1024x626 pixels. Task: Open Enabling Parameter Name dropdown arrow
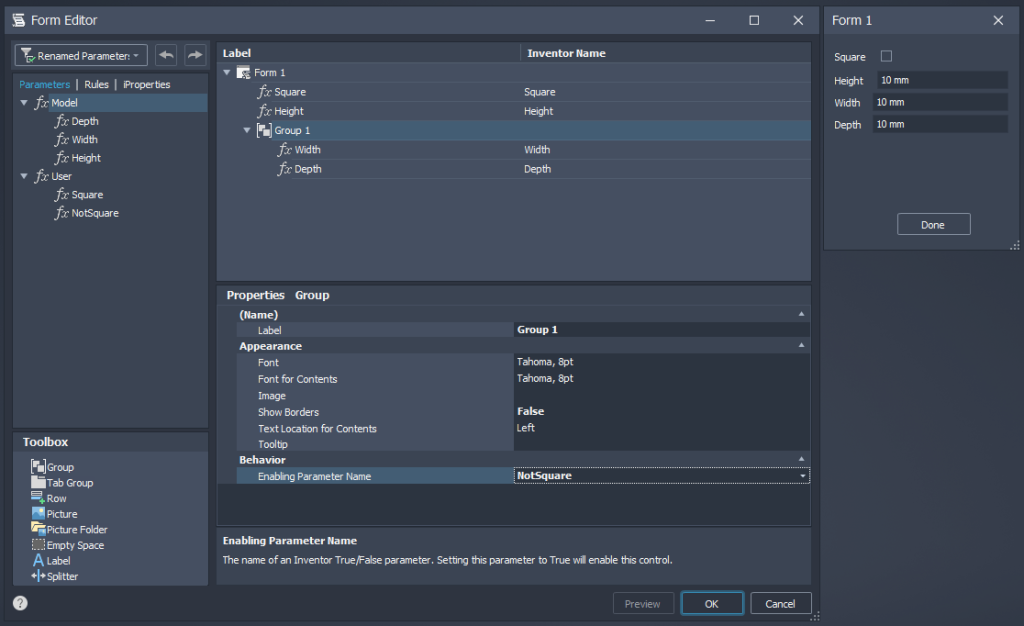(x=803, y=477)
